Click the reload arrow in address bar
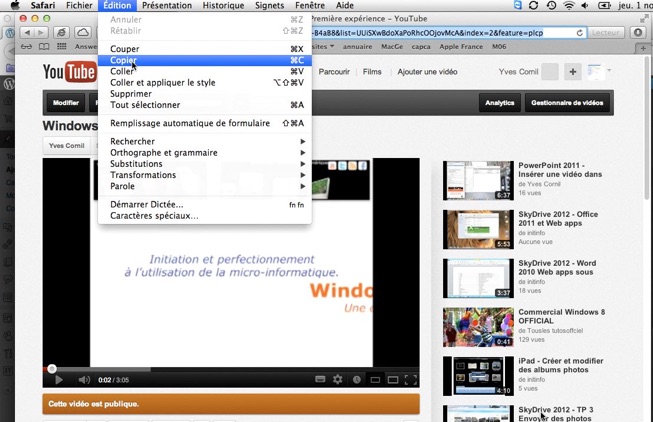Viewport: 653px width, 422px height. point(579,32)
